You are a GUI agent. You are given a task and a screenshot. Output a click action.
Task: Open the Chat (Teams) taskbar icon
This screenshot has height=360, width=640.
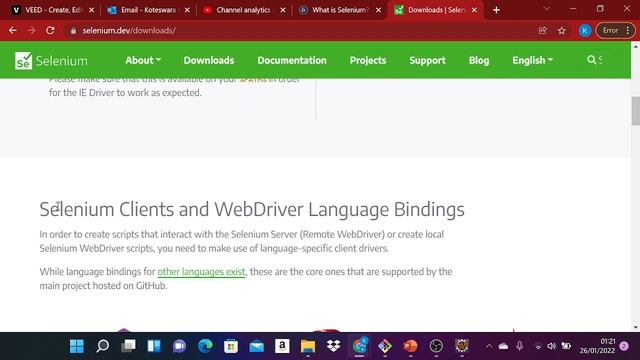coord(179,346)
